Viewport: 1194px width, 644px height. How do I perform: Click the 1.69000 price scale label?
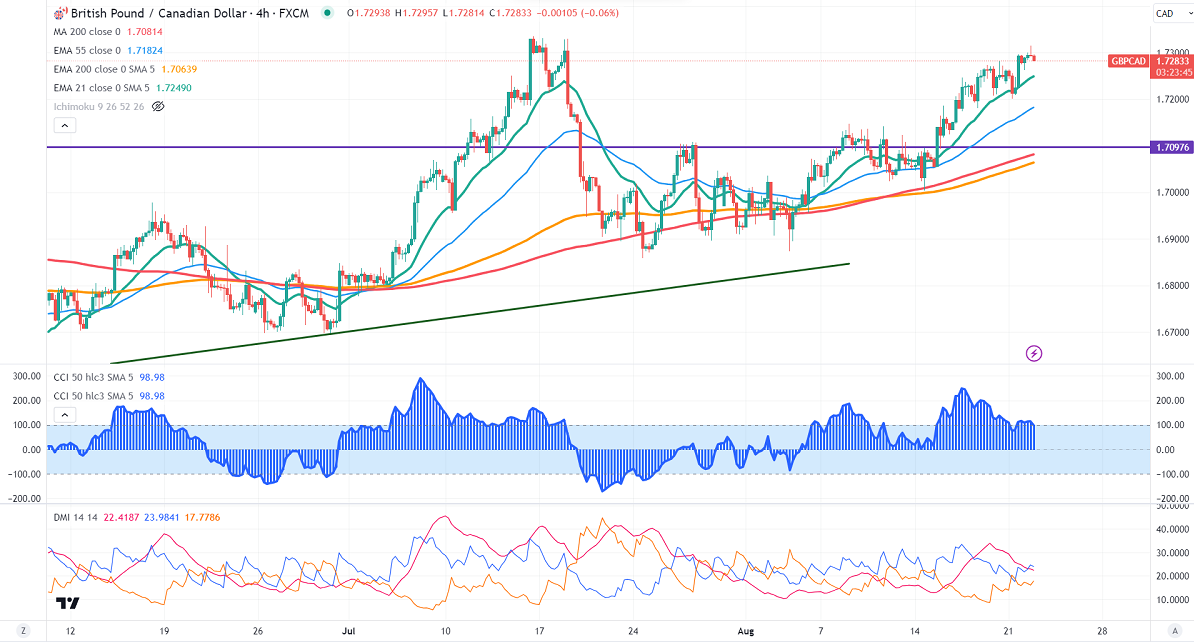pyautogui.click(x=1172, y=240)
